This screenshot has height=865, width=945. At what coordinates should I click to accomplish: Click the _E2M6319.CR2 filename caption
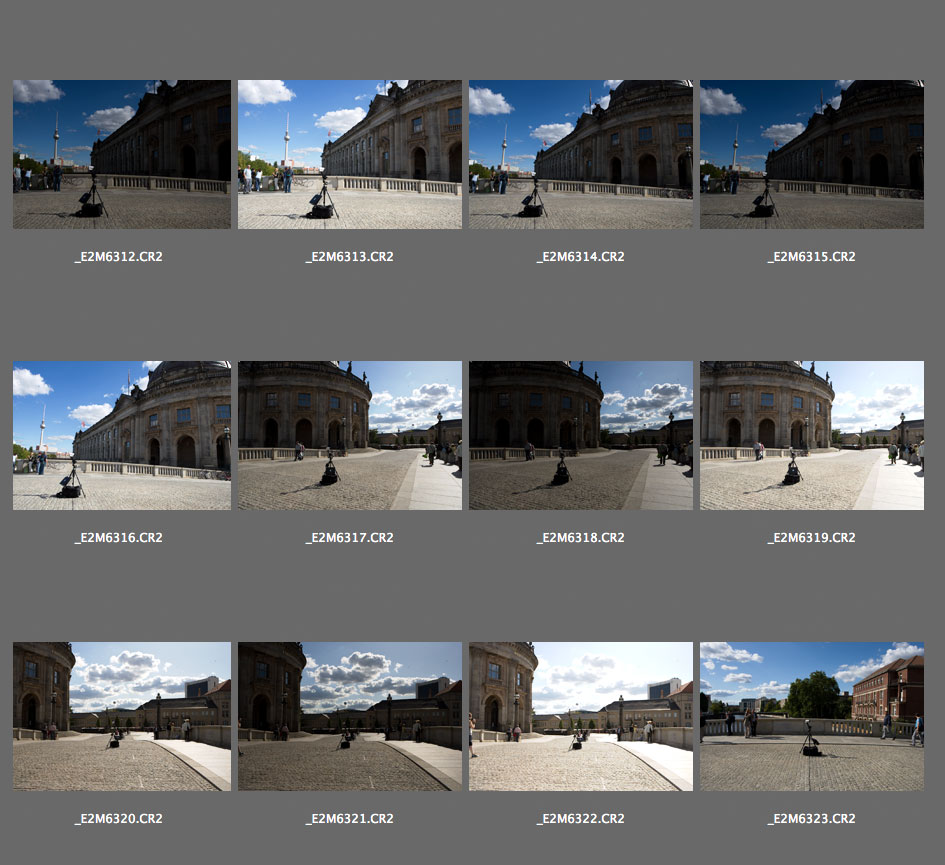click(811, 538)
